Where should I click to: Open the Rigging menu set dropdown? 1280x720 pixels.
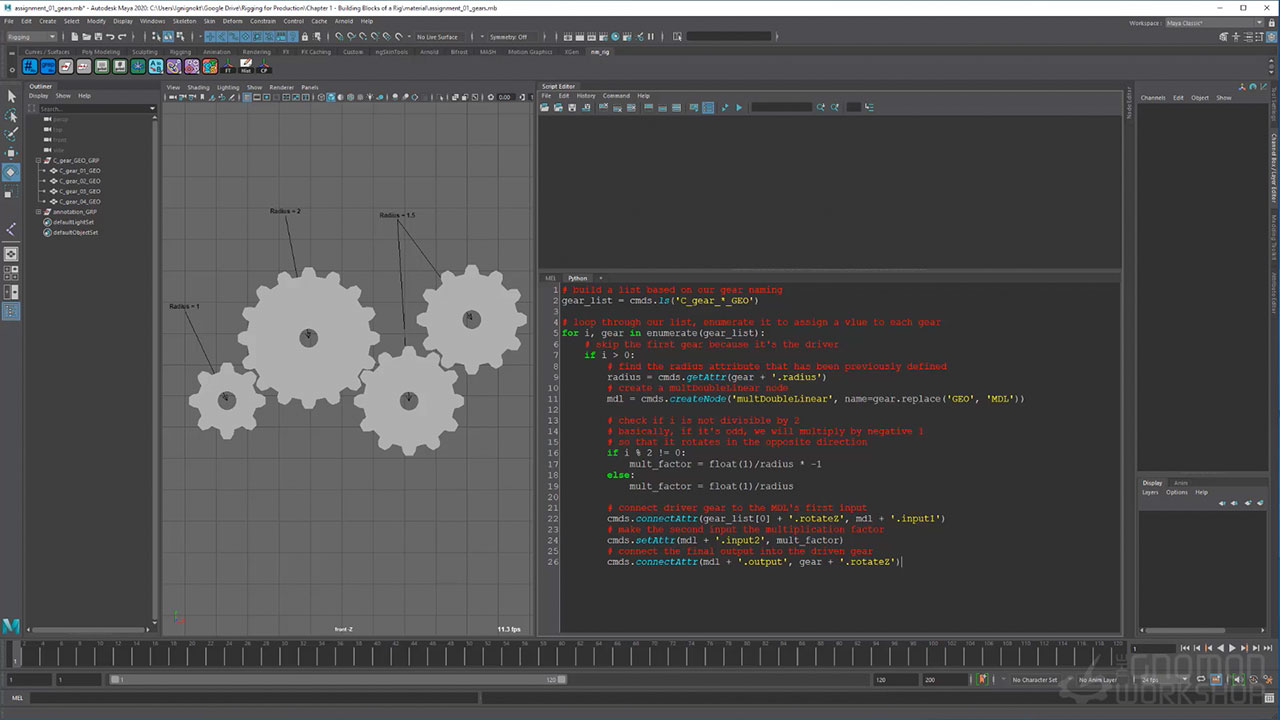click(32, 37)
